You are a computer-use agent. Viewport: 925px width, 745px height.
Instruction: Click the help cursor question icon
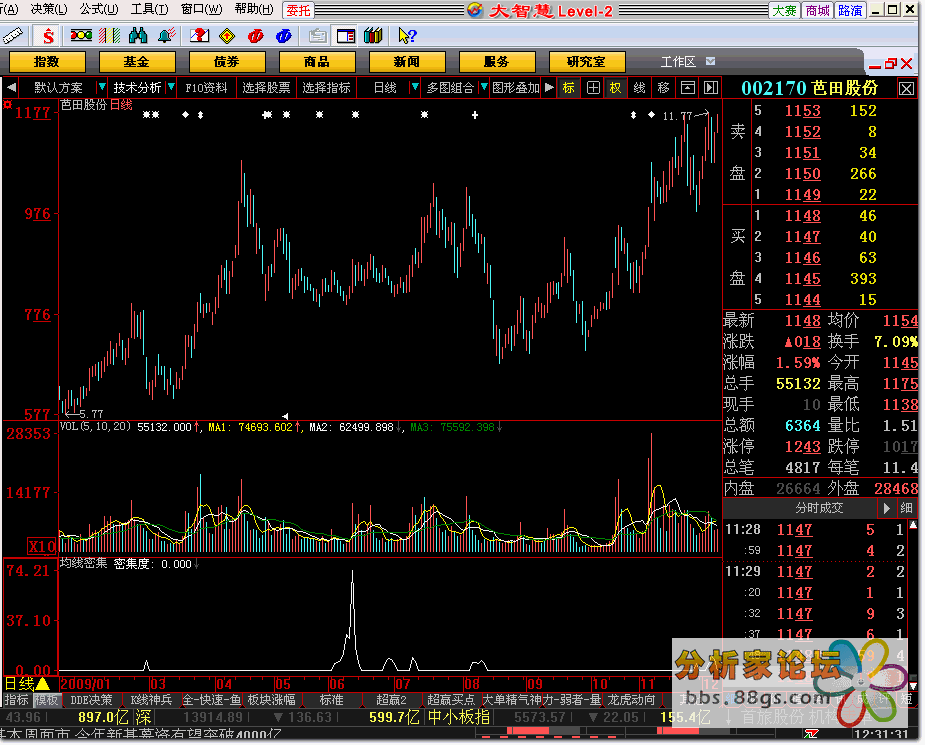[x=407, y=37]
